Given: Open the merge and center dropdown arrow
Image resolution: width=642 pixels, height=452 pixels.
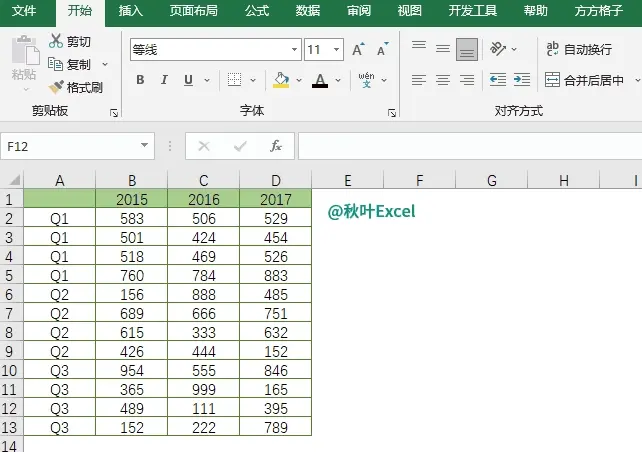Looking at the screenshot, I should [x=637, y=80].
